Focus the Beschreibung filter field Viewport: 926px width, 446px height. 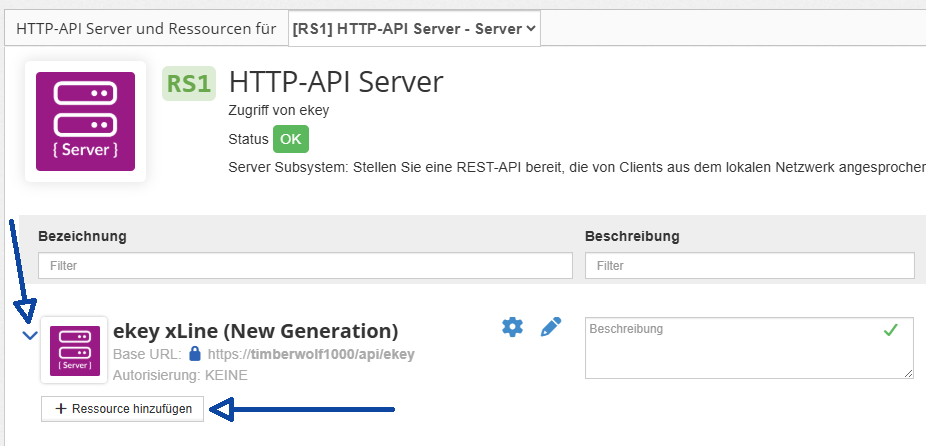click(750, 266)
